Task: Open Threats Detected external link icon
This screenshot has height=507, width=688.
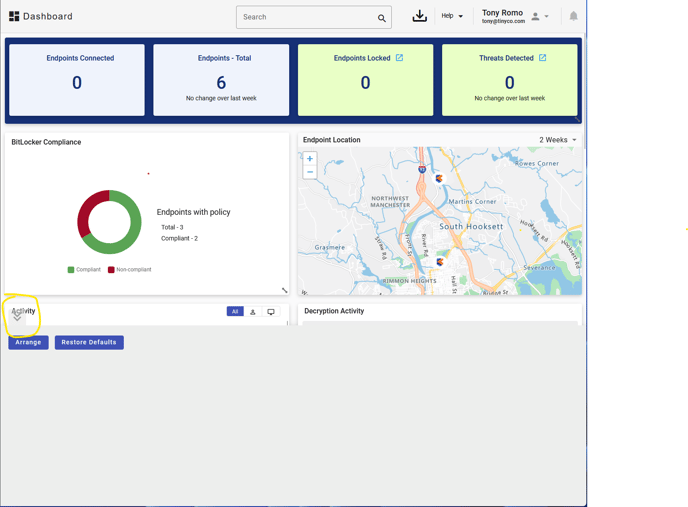Action: click(x=543, y=58)
